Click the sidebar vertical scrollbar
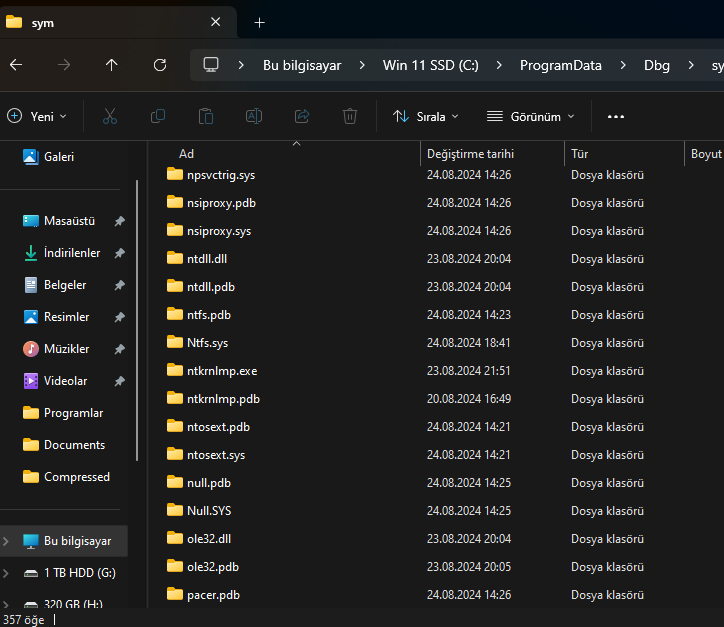The image size is (724, 627). pos(137,320)
